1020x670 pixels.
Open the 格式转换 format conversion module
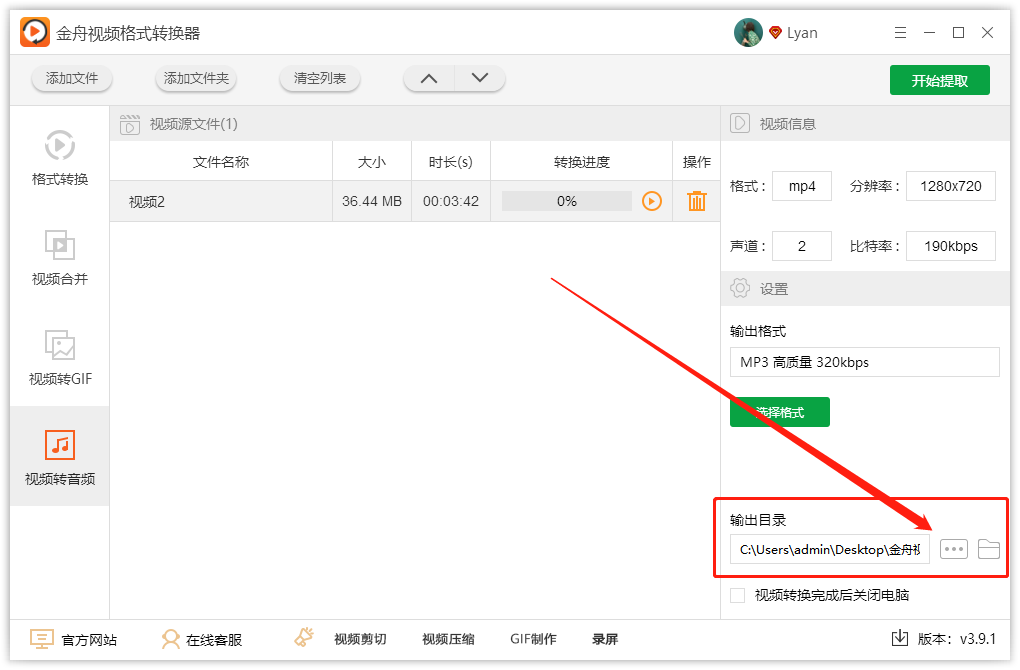click(x=60, y=158)
